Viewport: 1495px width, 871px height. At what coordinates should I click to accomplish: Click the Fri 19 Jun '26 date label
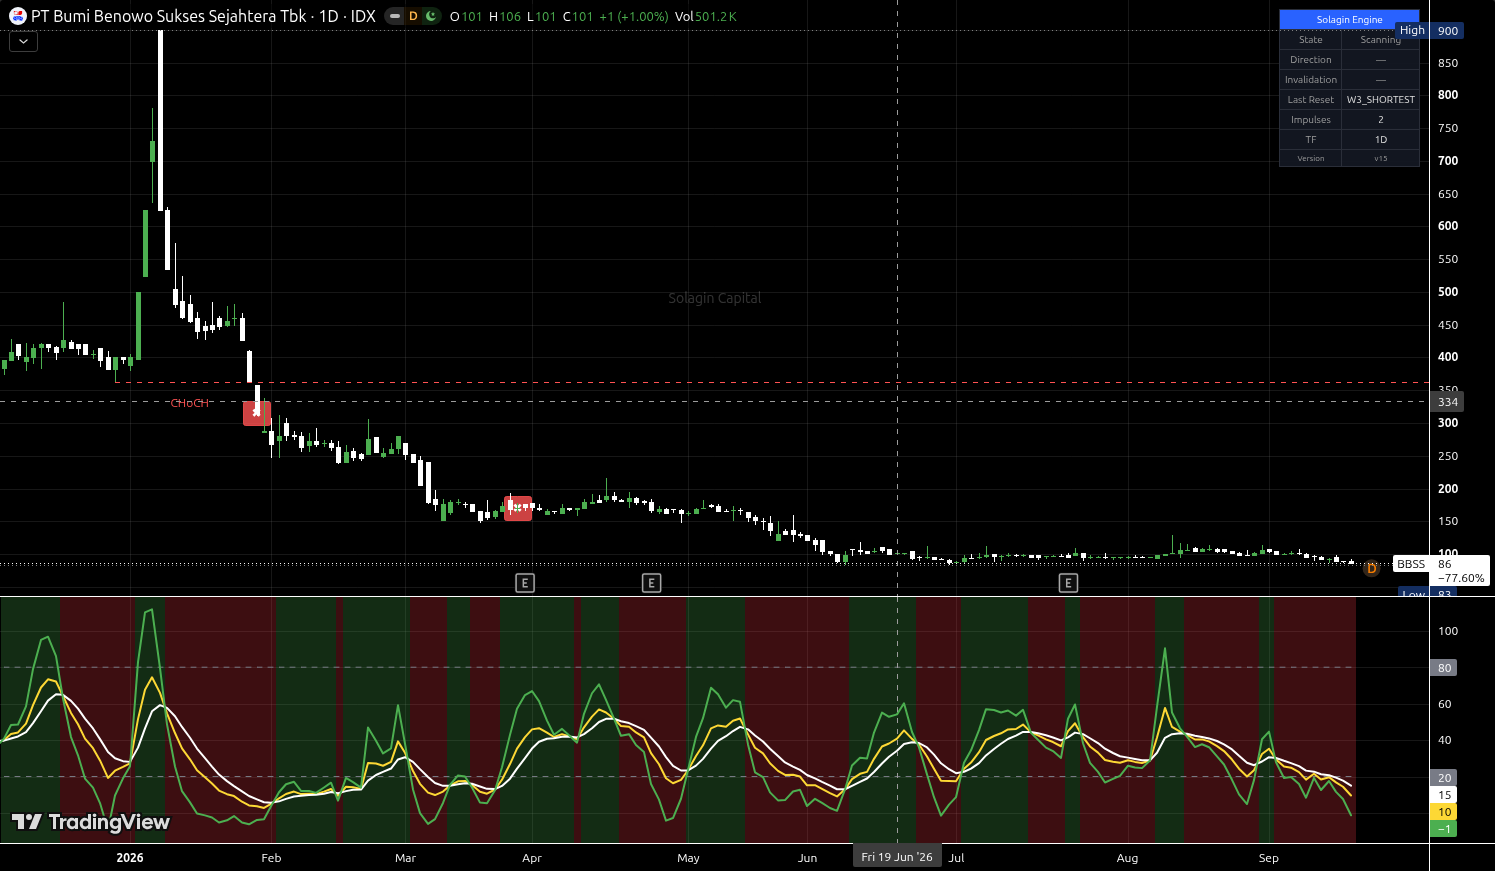897,857
